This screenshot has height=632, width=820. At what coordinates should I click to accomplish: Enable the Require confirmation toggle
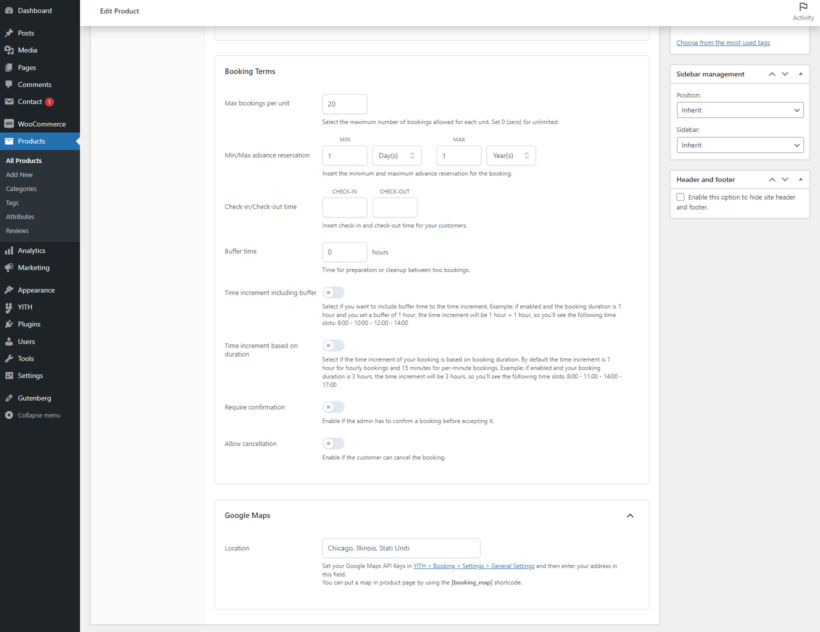point(333,407)
